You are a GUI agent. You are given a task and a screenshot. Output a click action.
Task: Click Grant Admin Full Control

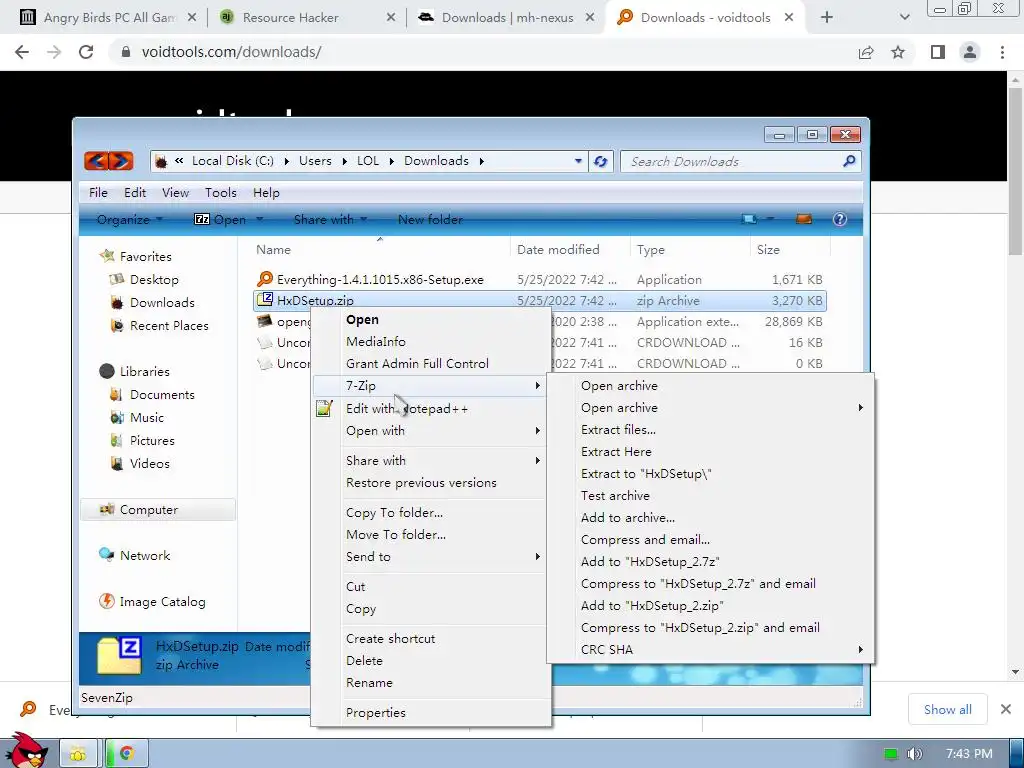[417, 363]
